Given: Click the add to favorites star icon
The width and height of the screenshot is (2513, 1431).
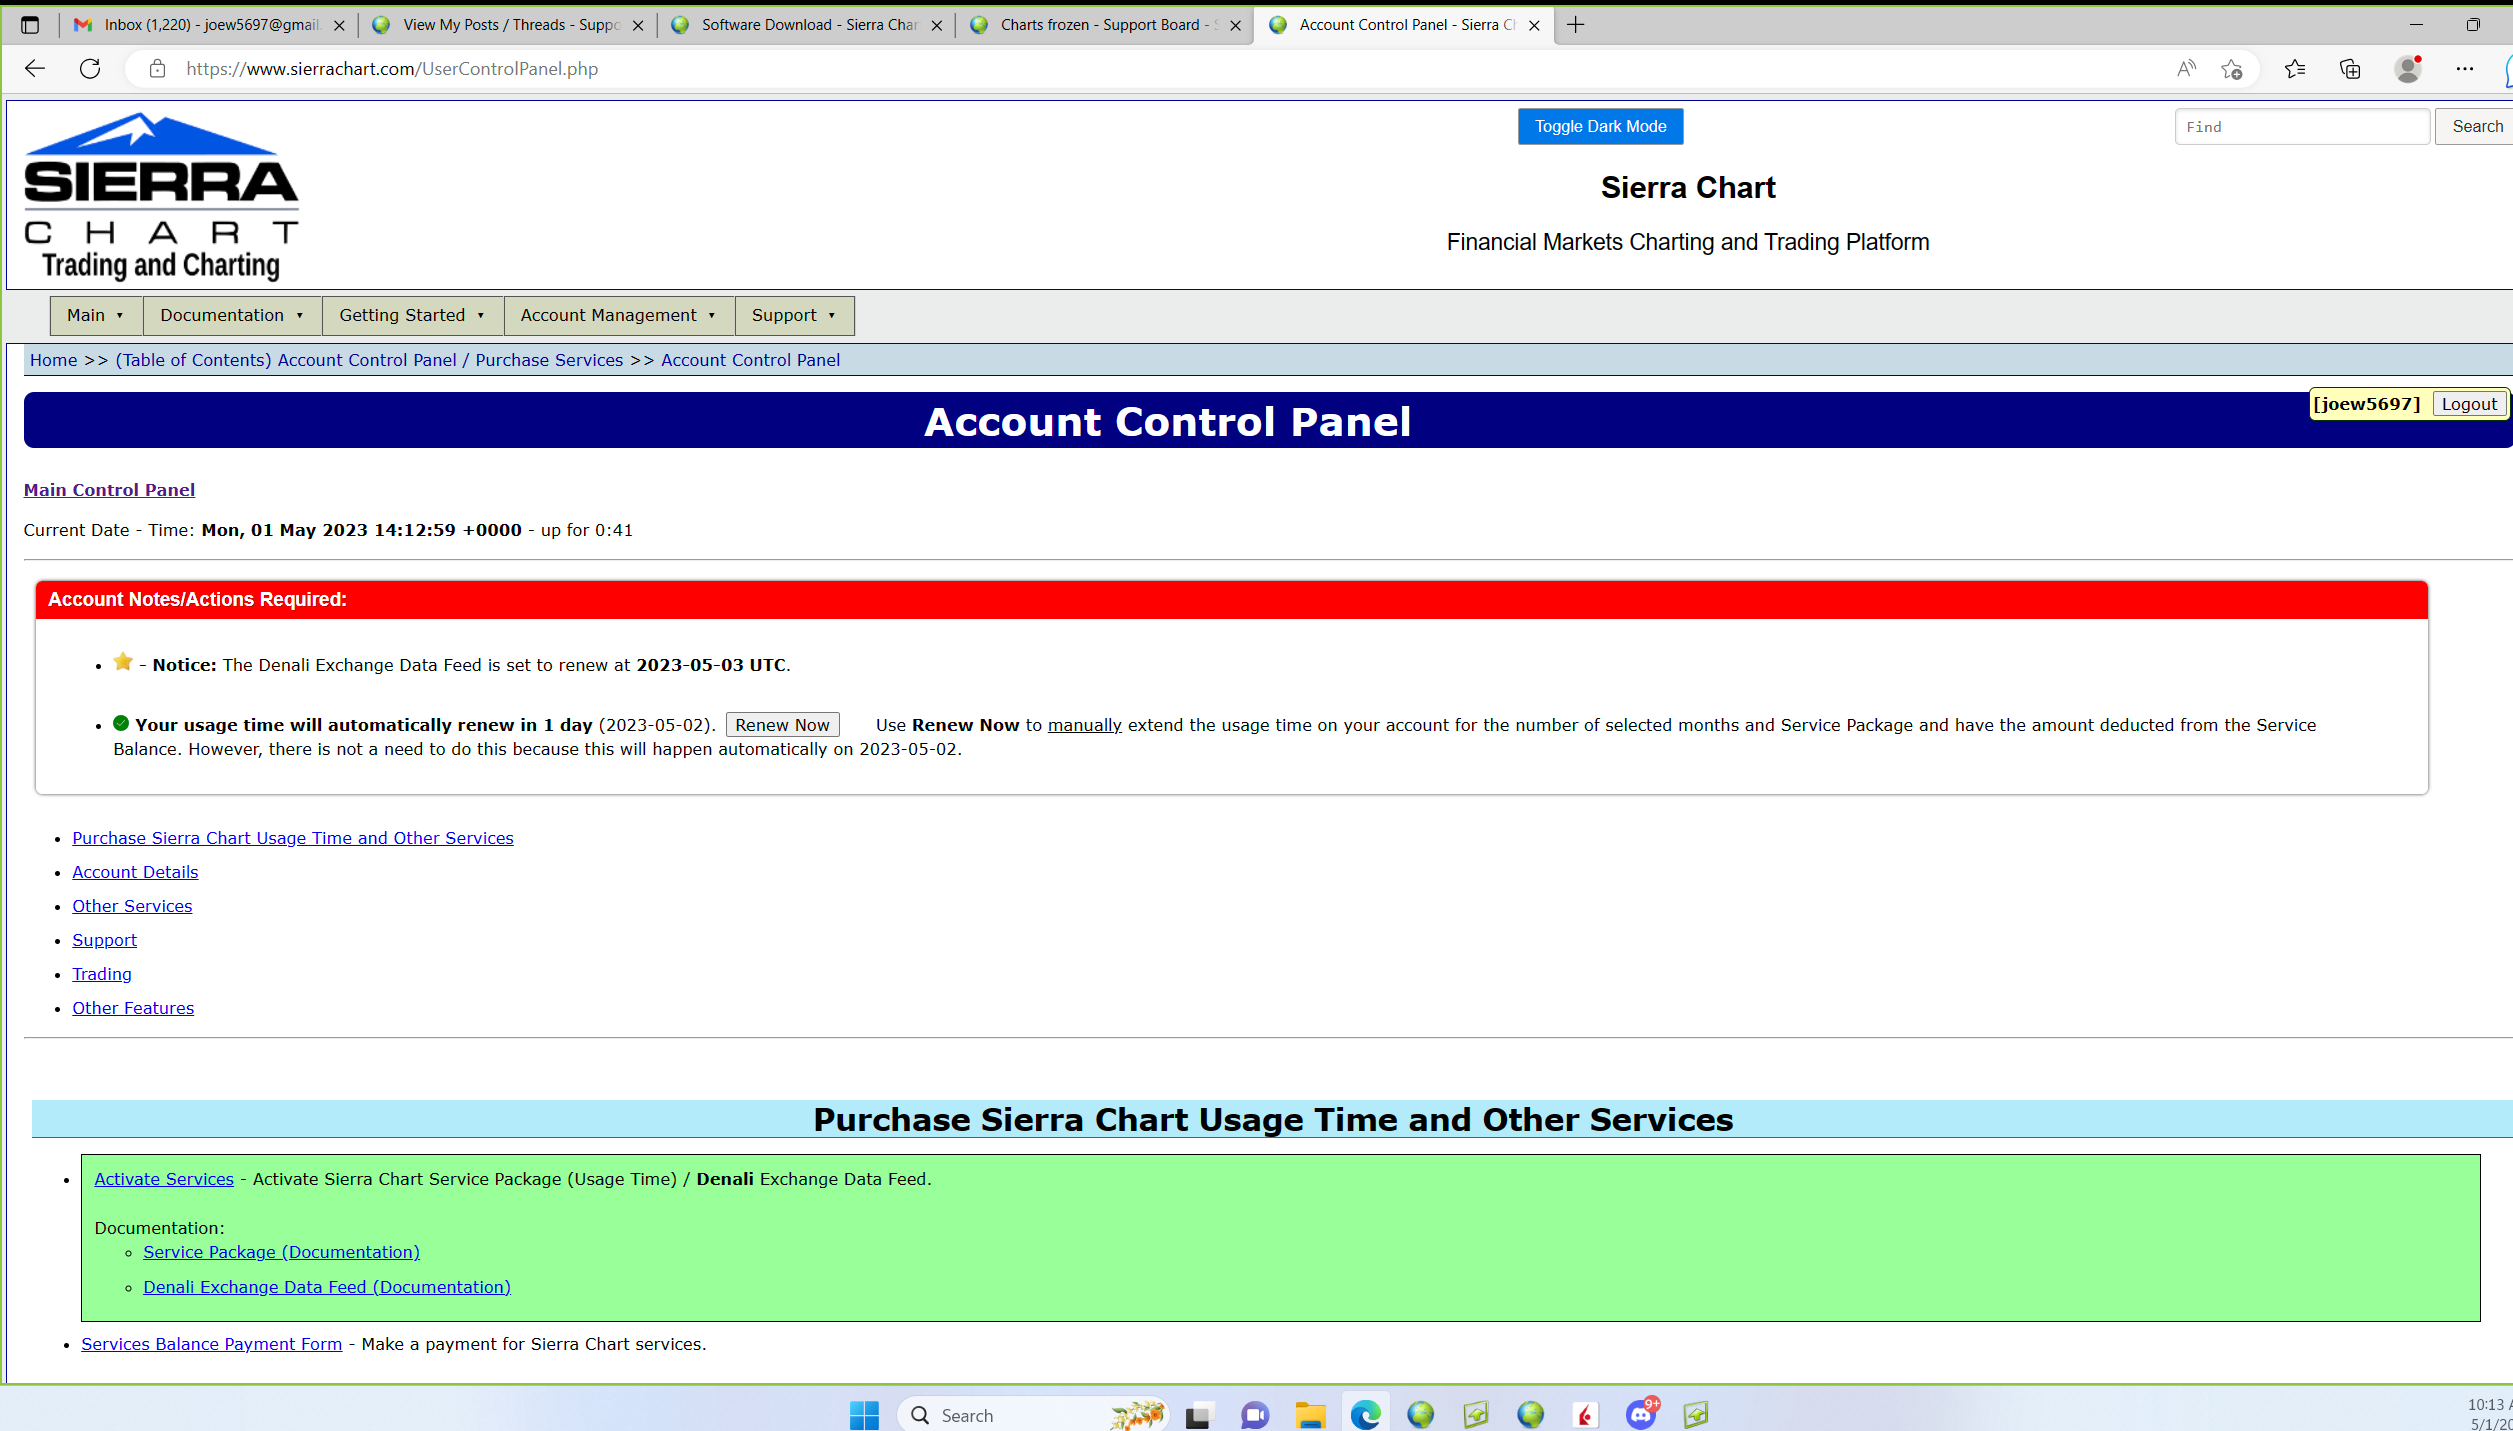Looking at the screenshot, I should [x=2231, y=69].
